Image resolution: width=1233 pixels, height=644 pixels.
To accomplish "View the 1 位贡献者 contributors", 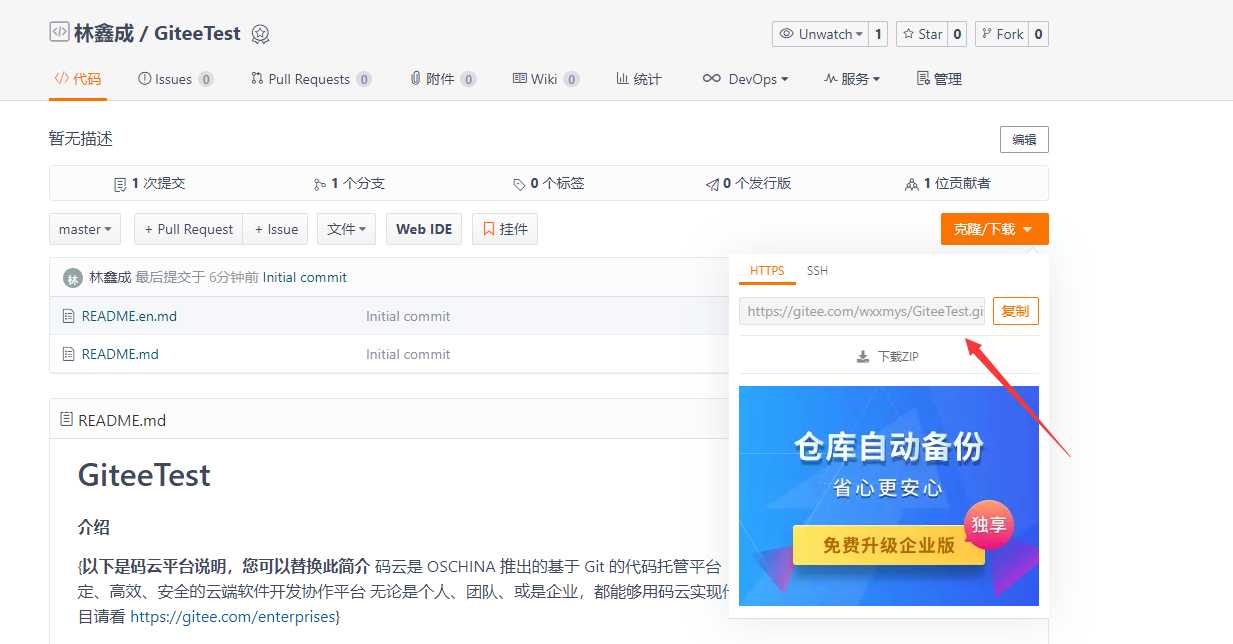I will 947,184.
